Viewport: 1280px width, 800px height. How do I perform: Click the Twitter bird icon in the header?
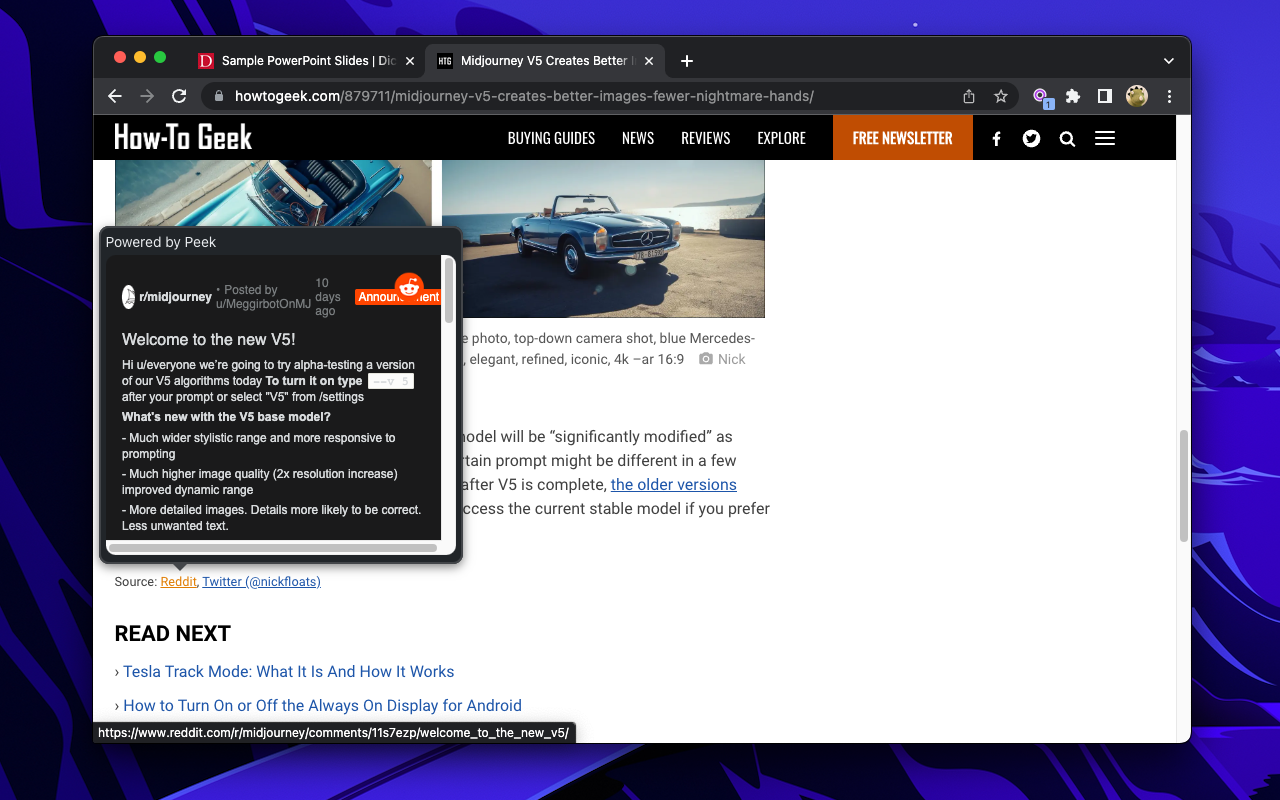pos(1031,138)
